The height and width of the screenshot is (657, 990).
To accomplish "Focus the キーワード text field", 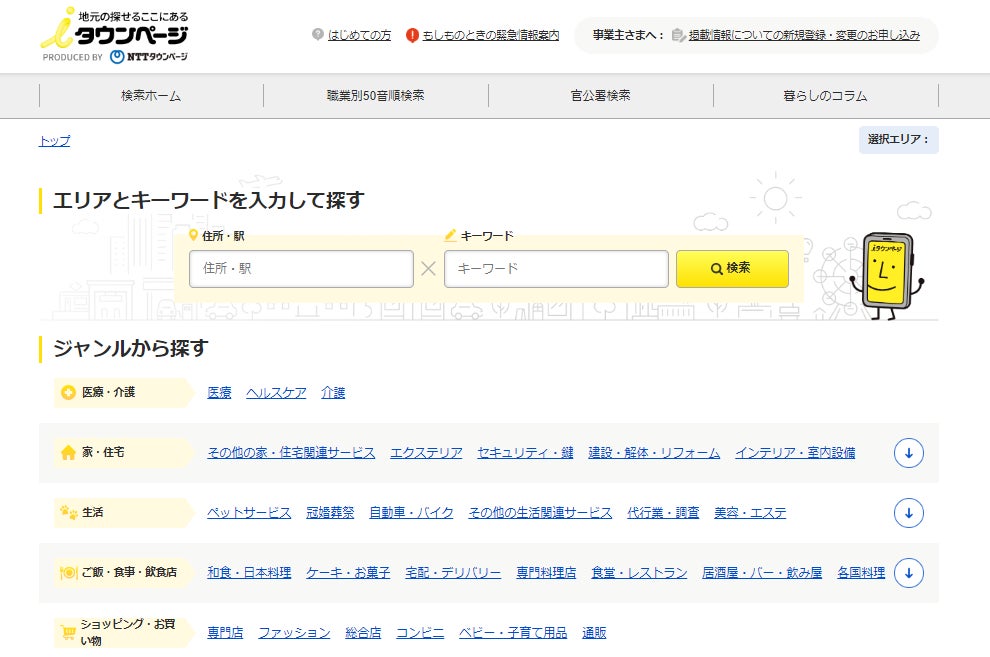I will pos(556,269).
